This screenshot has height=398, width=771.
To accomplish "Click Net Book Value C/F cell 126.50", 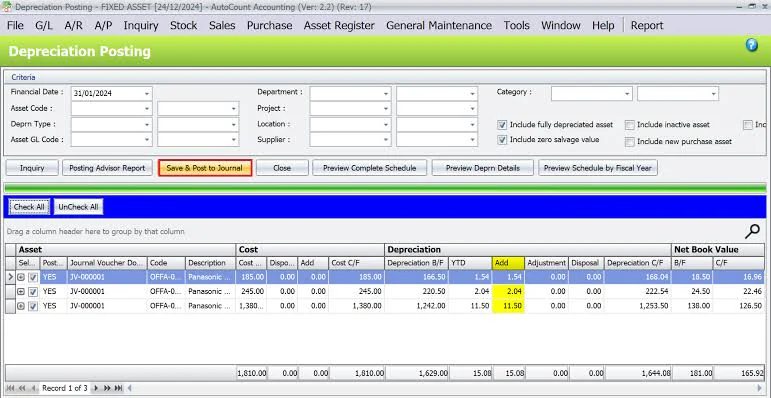I will 739,306.
